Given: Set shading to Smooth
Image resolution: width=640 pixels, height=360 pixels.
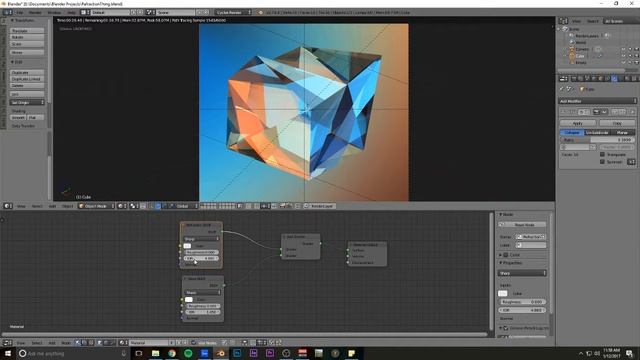Looking at the screenshot, I should 18,118.
